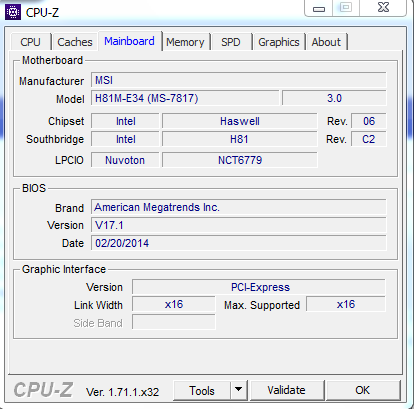414x409 pixels.
Task: Click the Tools button
Action: tap(202, 390)
